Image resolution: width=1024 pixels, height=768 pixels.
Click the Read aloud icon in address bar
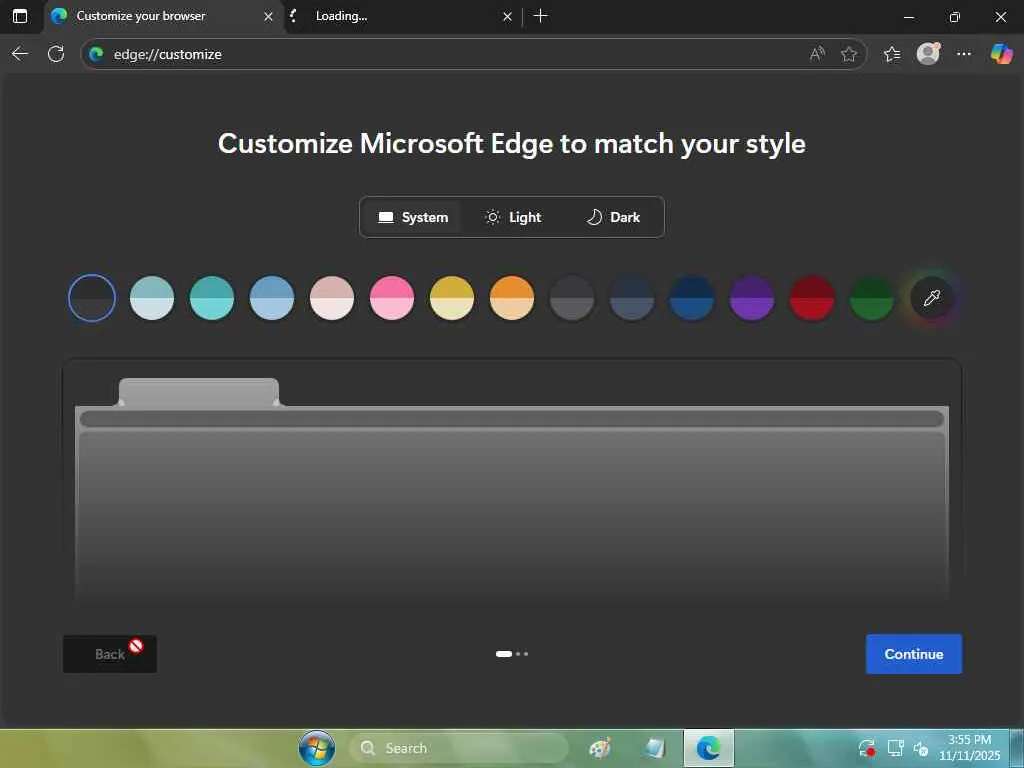pos(817,54)
